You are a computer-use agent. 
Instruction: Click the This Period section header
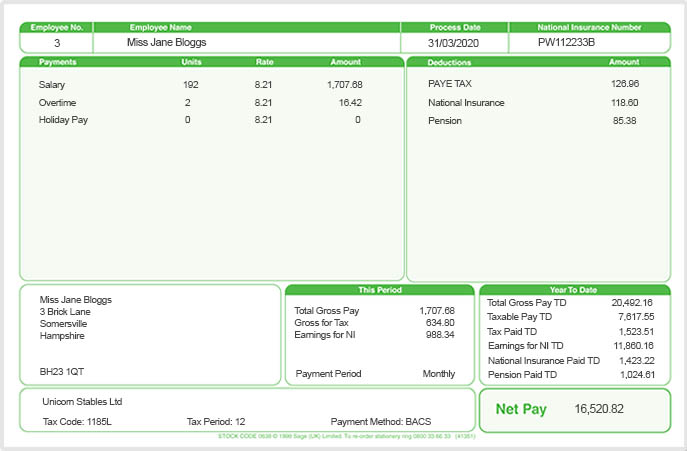pos(379,290)
